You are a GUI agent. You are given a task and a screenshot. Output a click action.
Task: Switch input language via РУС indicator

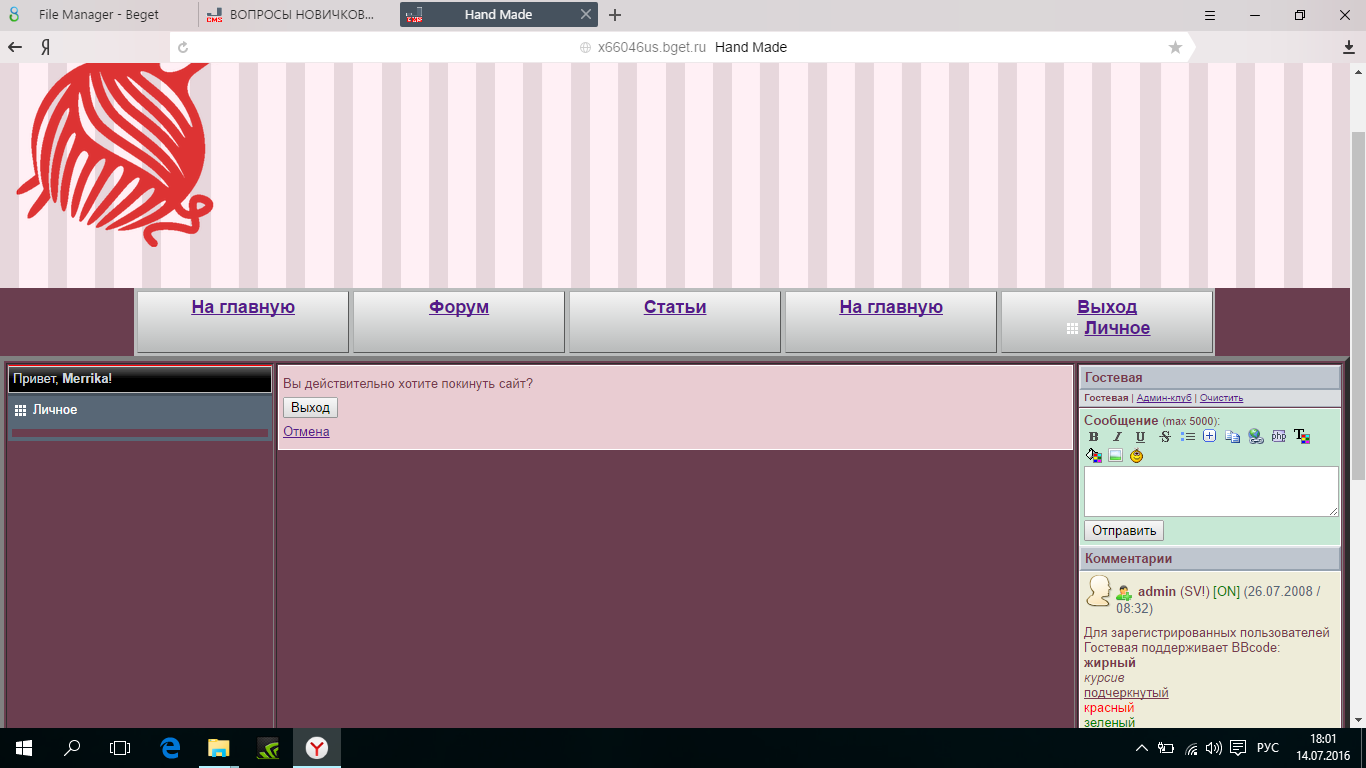coord(1267,748)
